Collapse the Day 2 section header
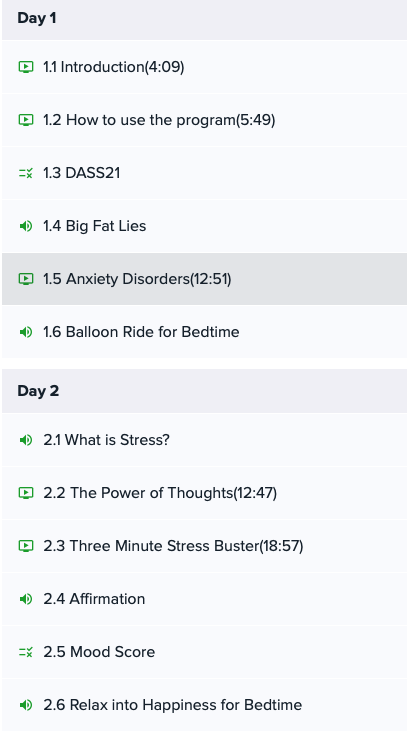Image resolution: width=407 pixels, height=732 pixels. click(x=204, y=391)
